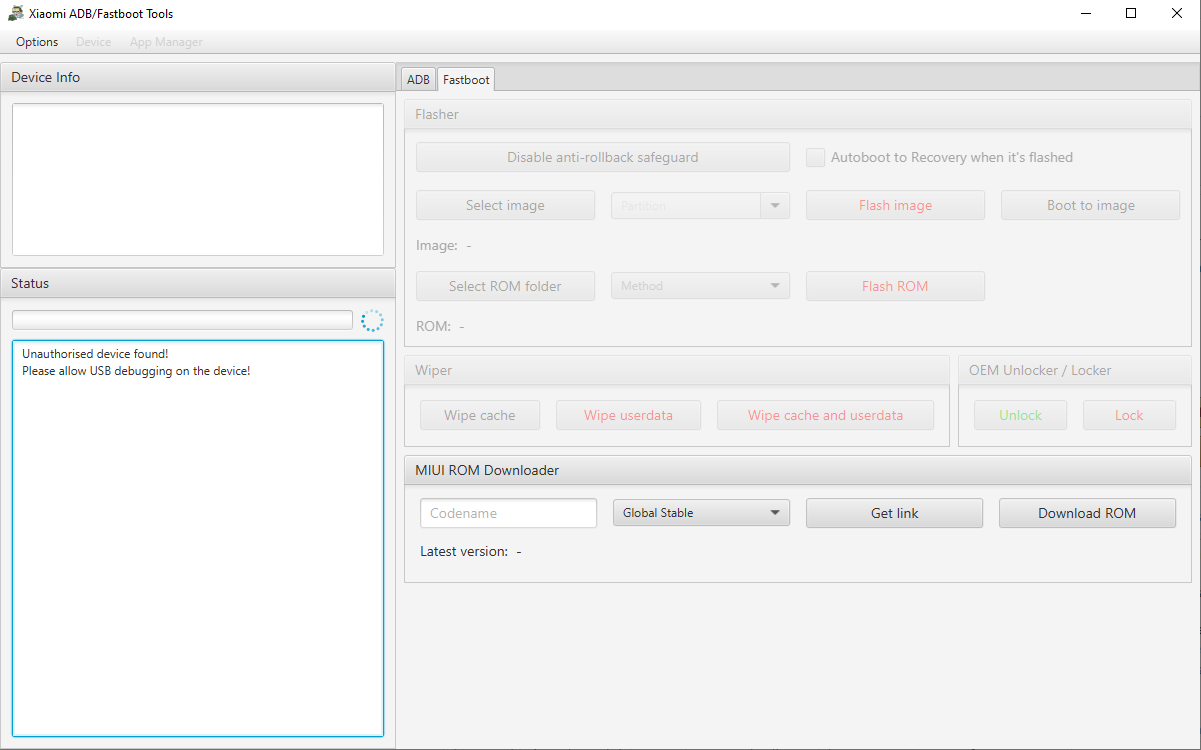Click Disable anti-rollback safeguard button
This screenshot has height=750, width=1201.
[603, 157]
